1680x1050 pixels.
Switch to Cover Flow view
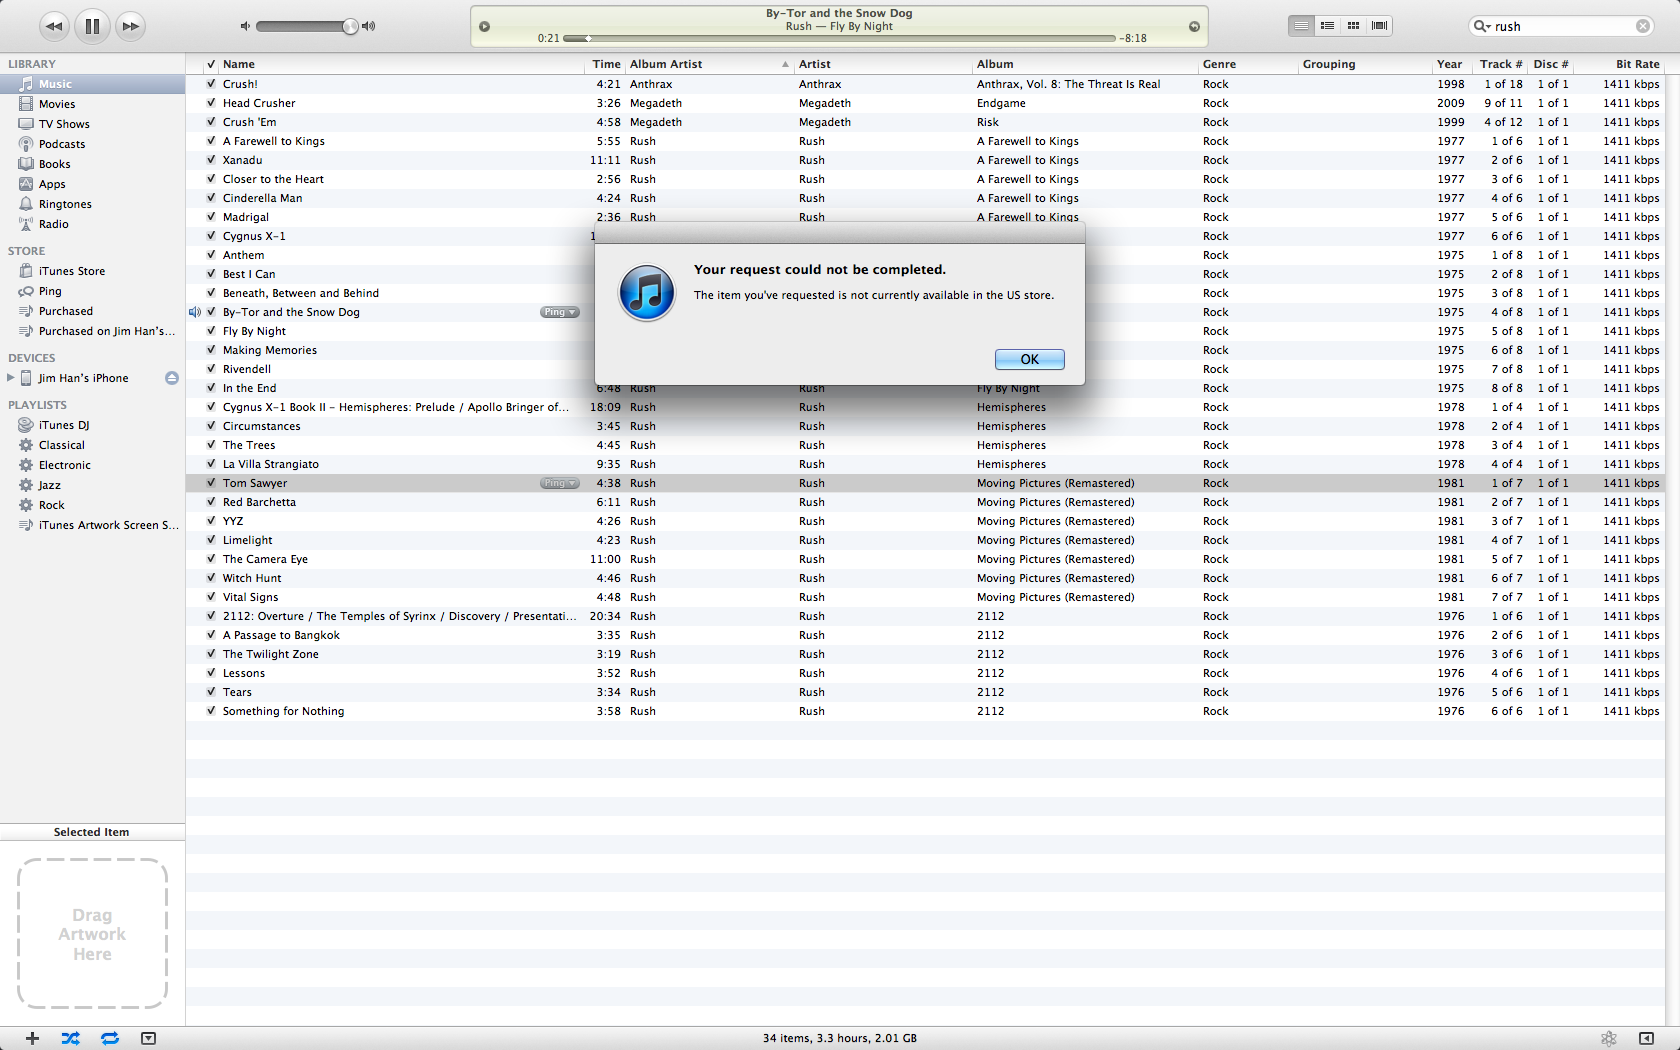[1378, 26]
